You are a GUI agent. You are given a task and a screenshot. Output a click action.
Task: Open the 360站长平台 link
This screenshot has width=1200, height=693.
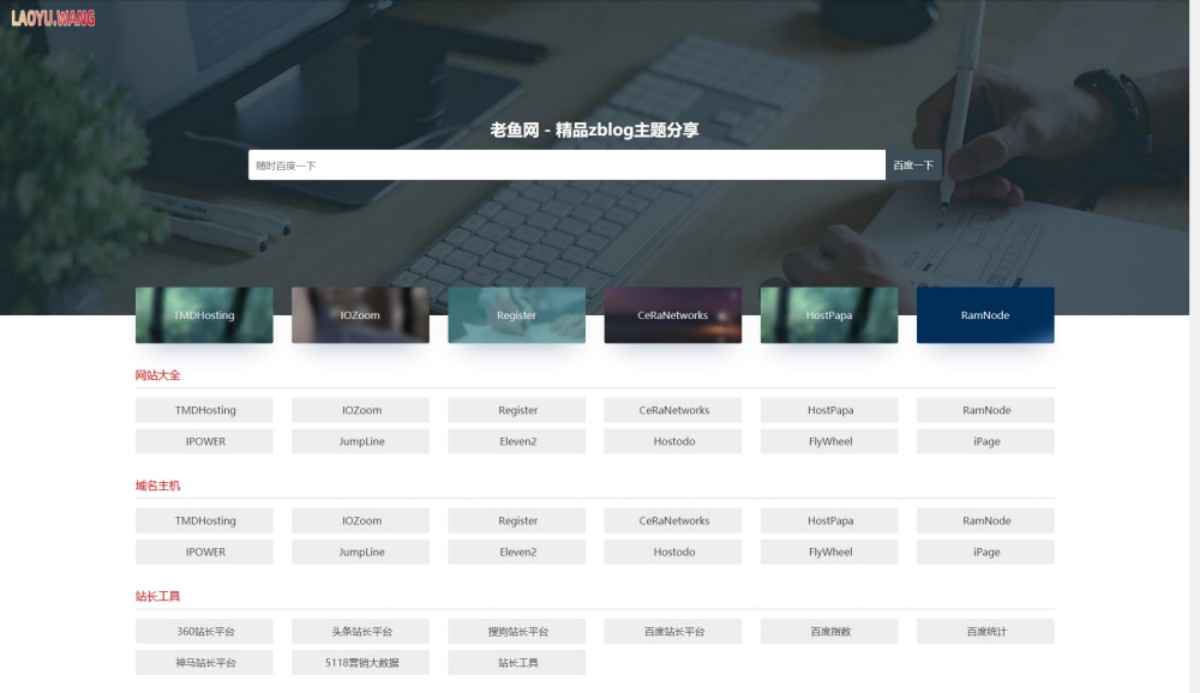[204, 631]
